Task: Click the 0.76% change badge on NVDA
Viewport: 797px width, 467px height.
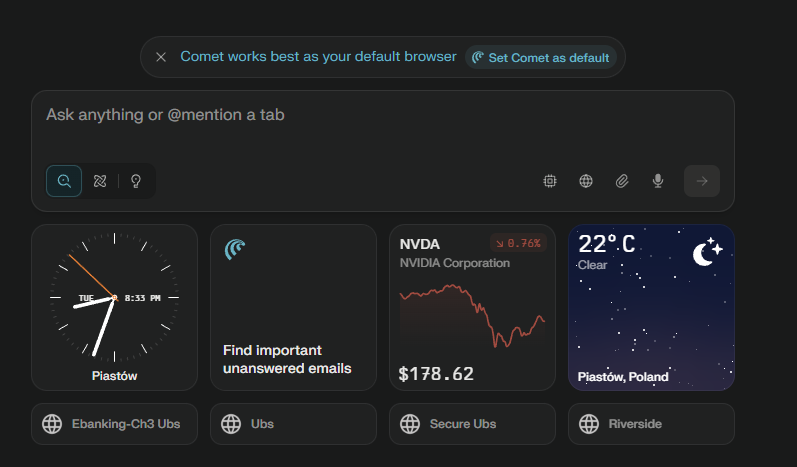Action: 518,243
